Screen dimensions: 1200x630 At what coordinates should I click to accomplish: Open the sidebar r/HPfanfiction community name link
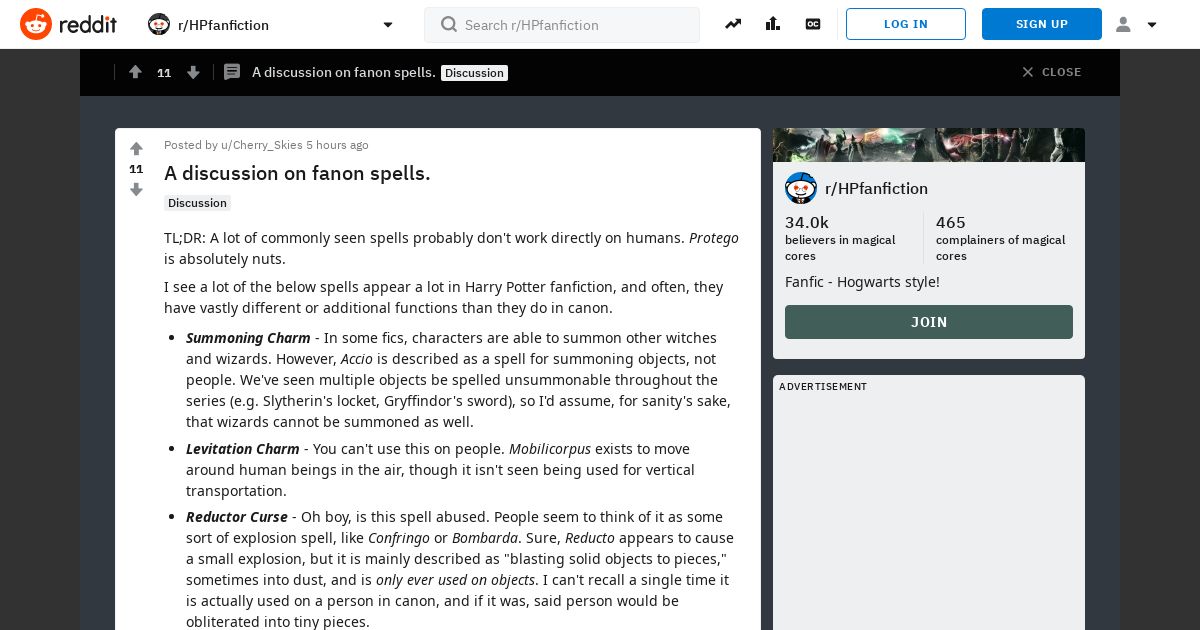tap(876, 188)
